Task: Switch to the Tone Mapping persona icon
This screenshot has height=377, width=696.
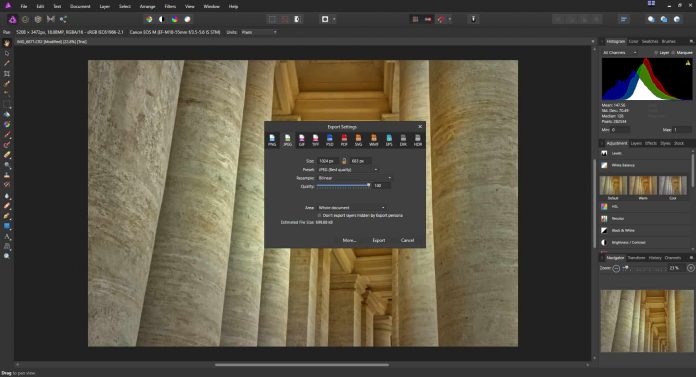Action: (x=51, y=19)
